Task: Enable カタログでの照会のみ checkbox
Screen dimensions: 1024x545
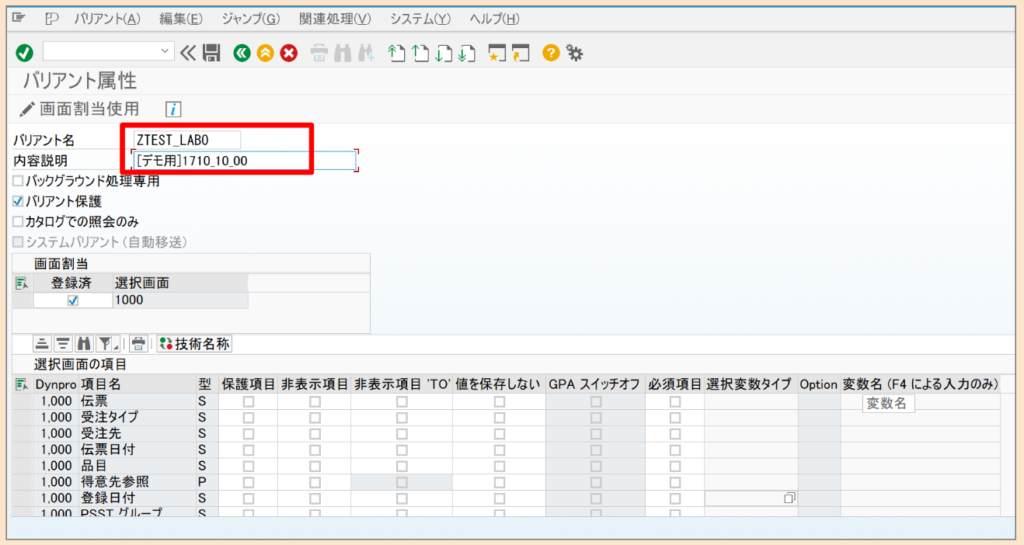Action: point(18,222)
